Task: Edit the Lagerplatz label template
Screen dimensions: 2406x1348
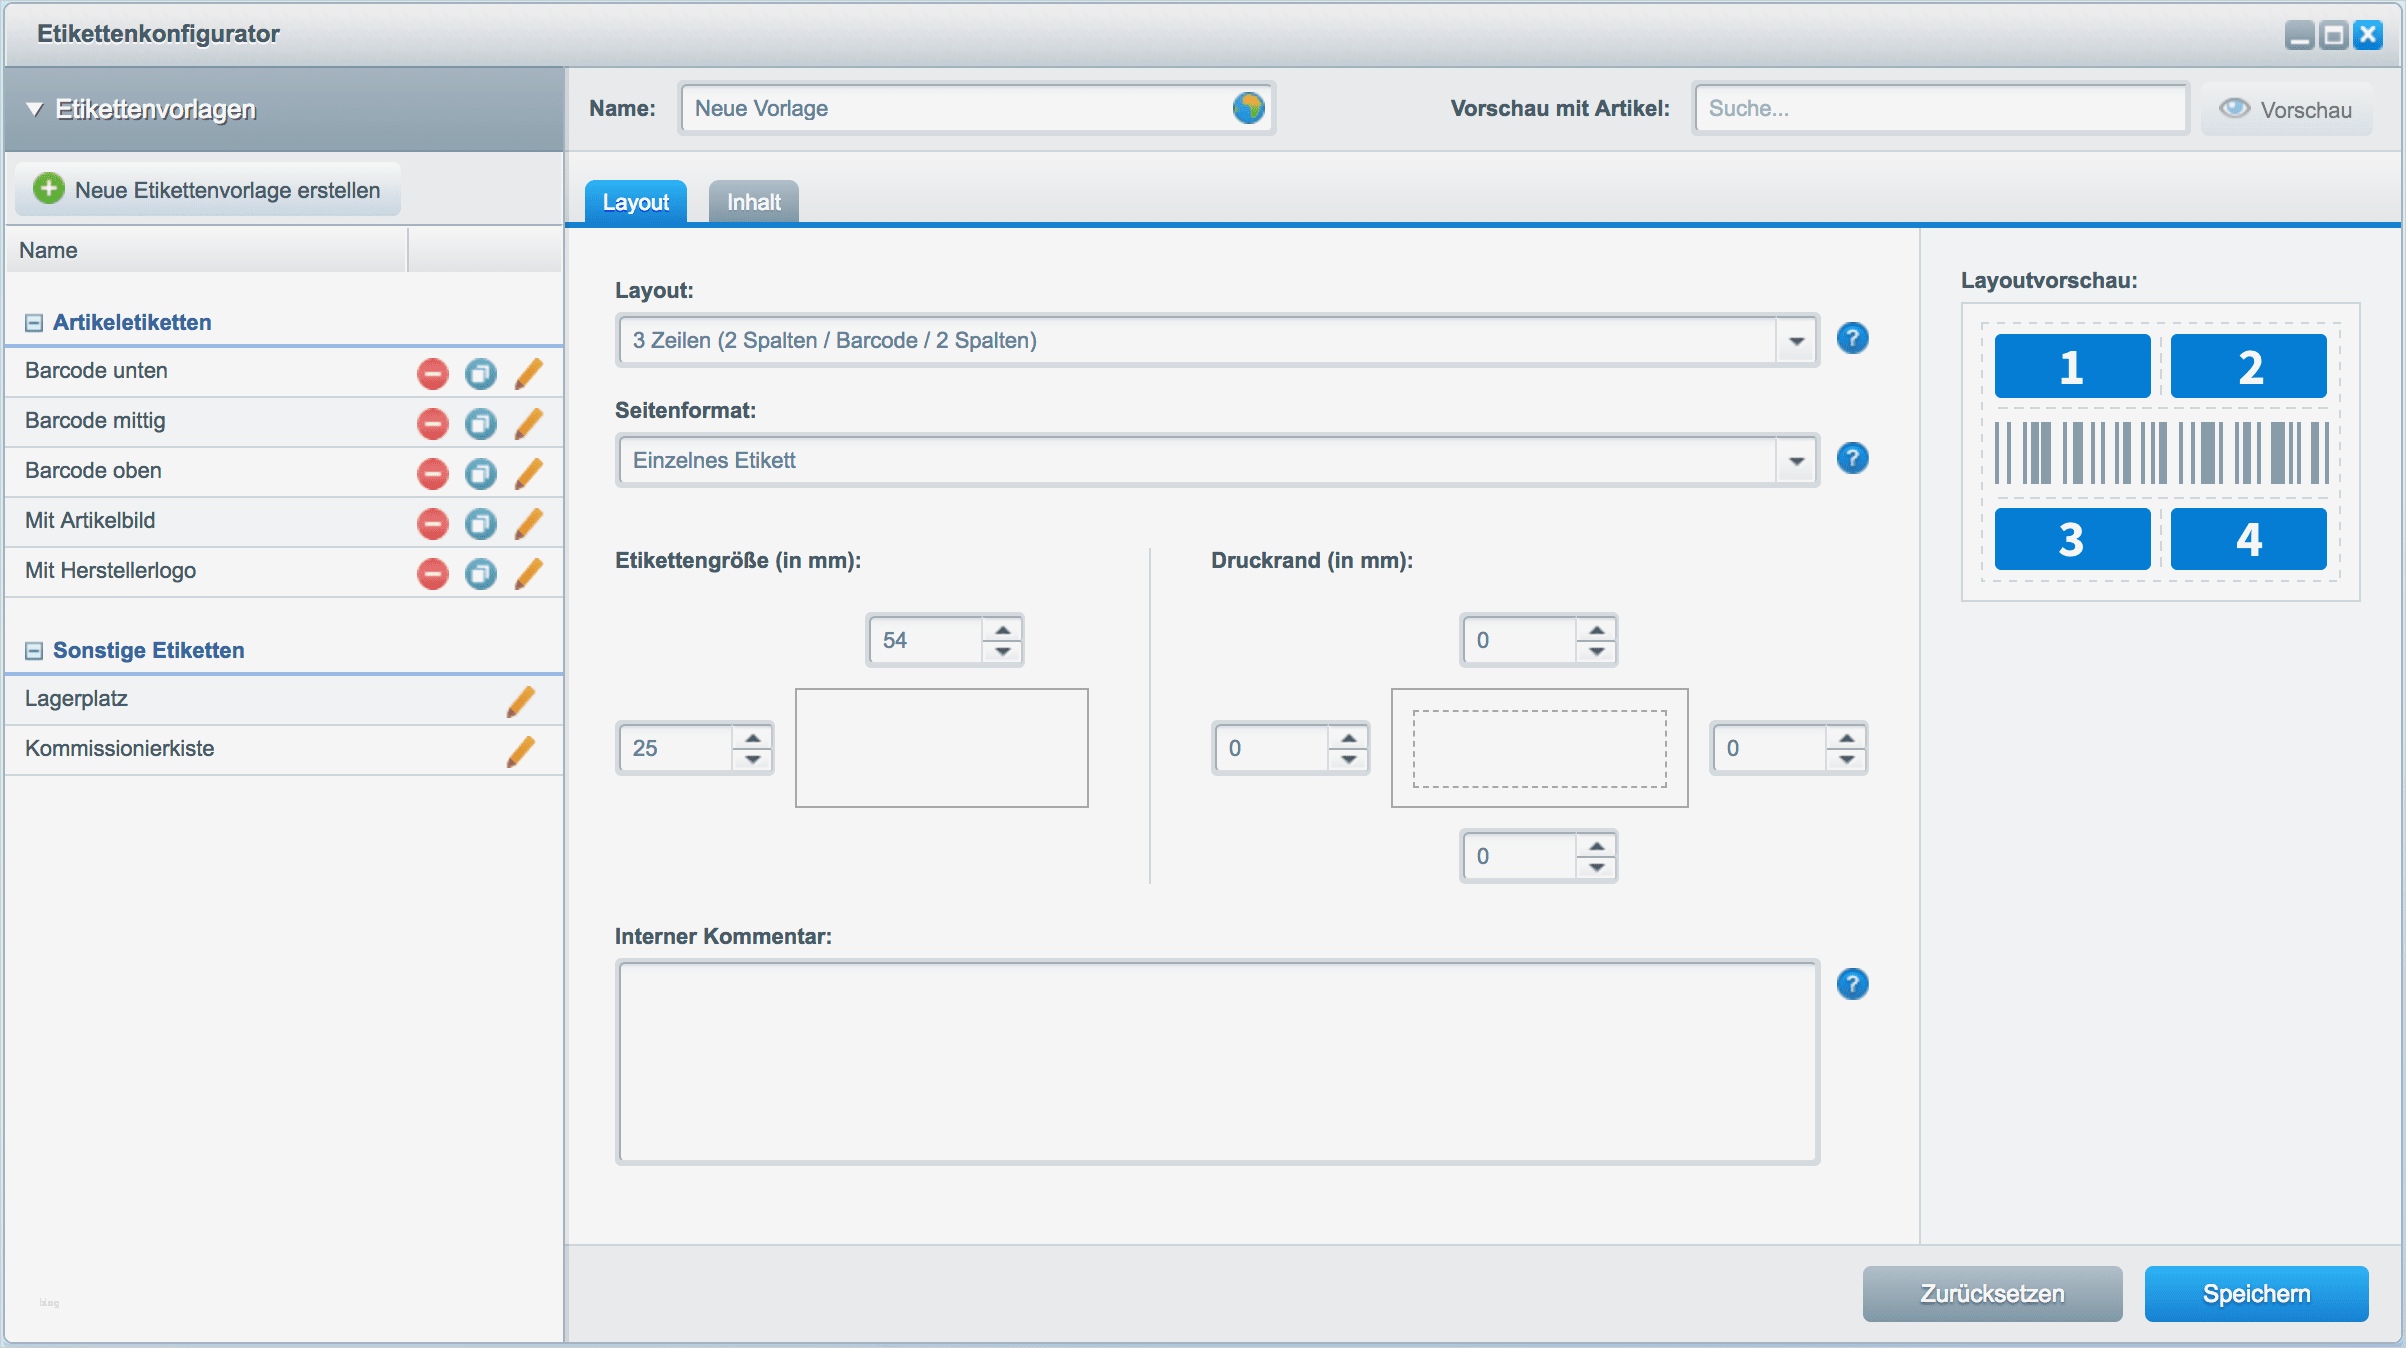Action: click(520, 701)
